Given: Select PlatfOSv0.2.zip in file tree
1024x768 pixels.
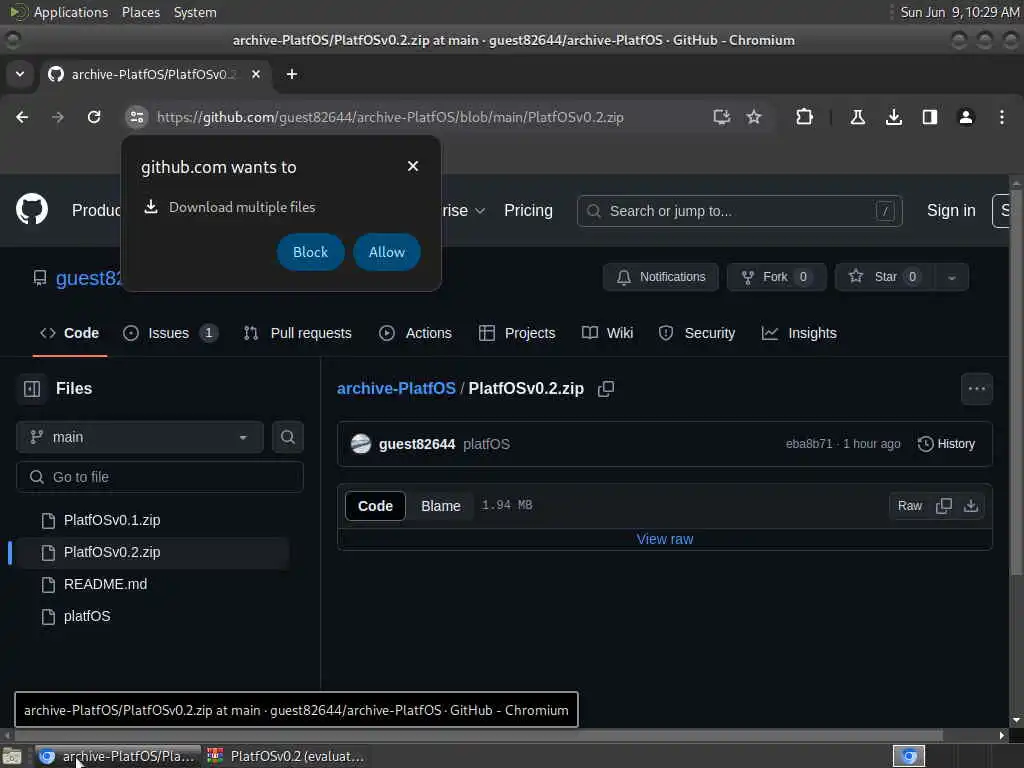Looking at the screenshot, I should [x=152, y=552].
